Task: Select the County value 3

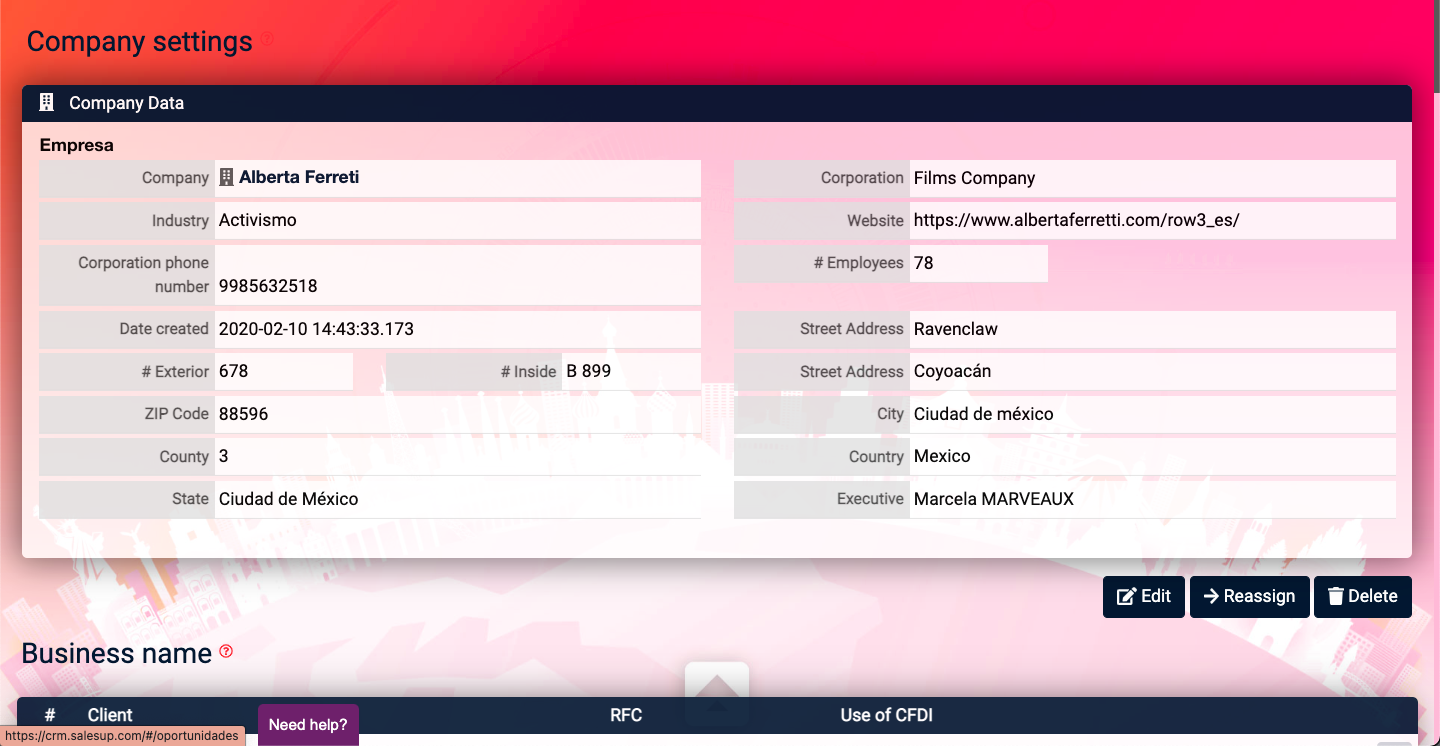Action: tap(224, 456)
